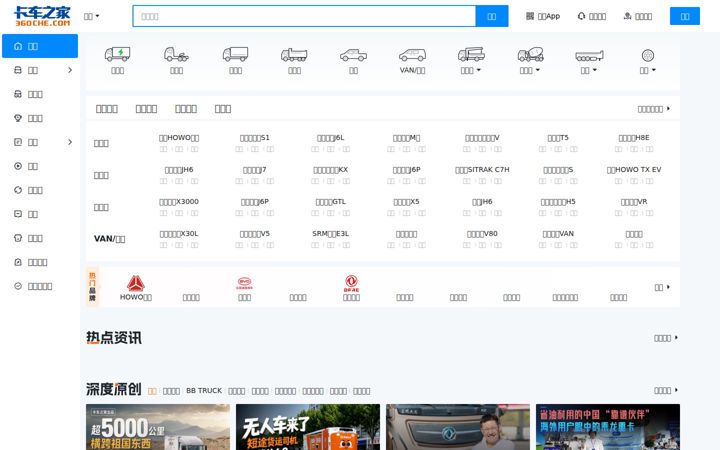720x450 pixels.
Task: Open the article thumbnail with smiling man
Action: point(458,427)
